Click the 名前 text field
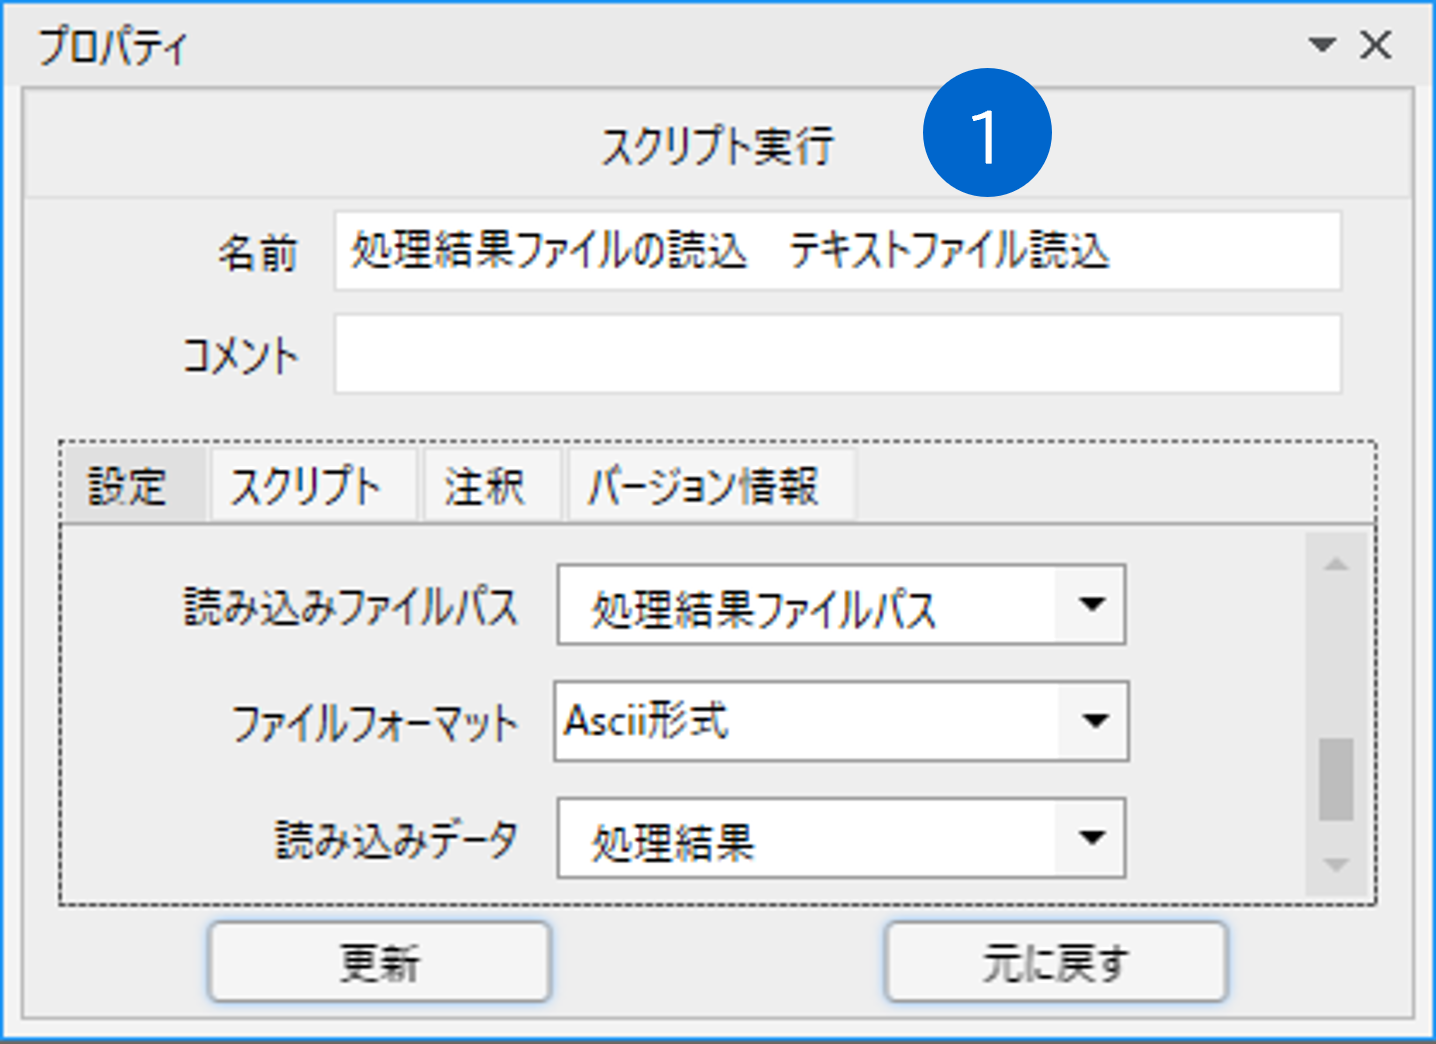The image size is (1436, 1044). point(837,250)
